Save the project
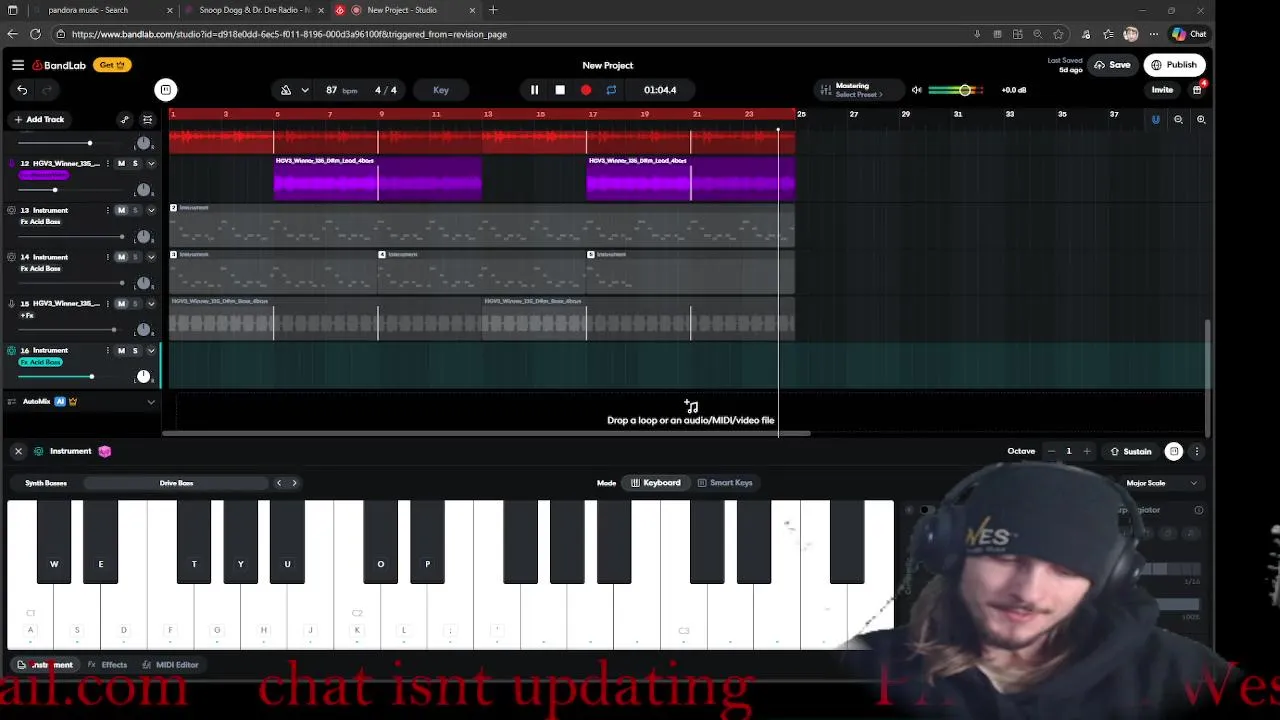 click(1112, 65)
